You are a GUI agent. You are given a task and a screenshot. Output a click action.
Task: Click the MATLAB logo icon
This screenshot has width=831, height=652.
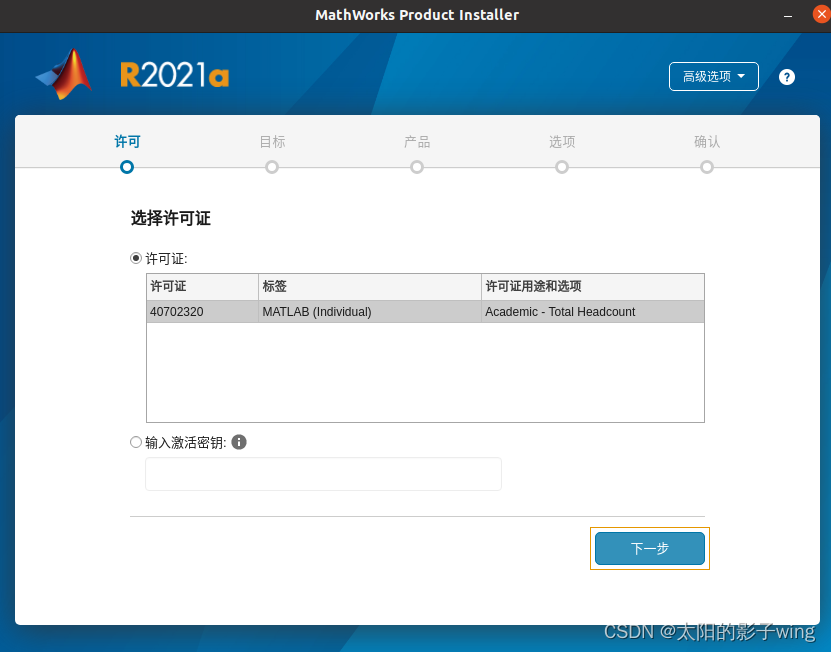coord(65,74)
